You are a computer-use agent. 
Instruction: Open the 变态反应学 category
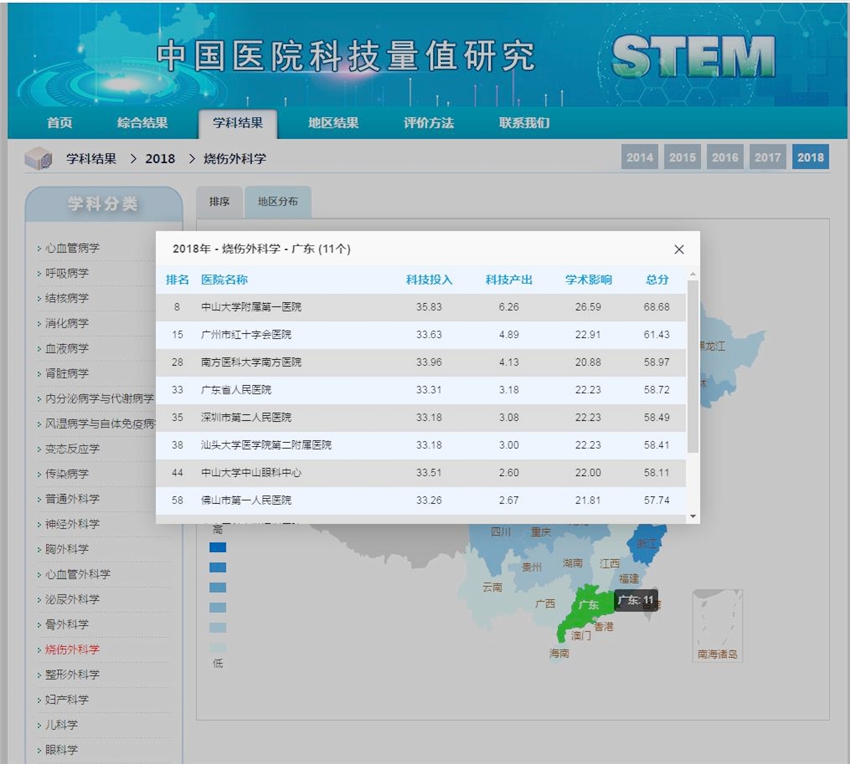click(72, 449)
